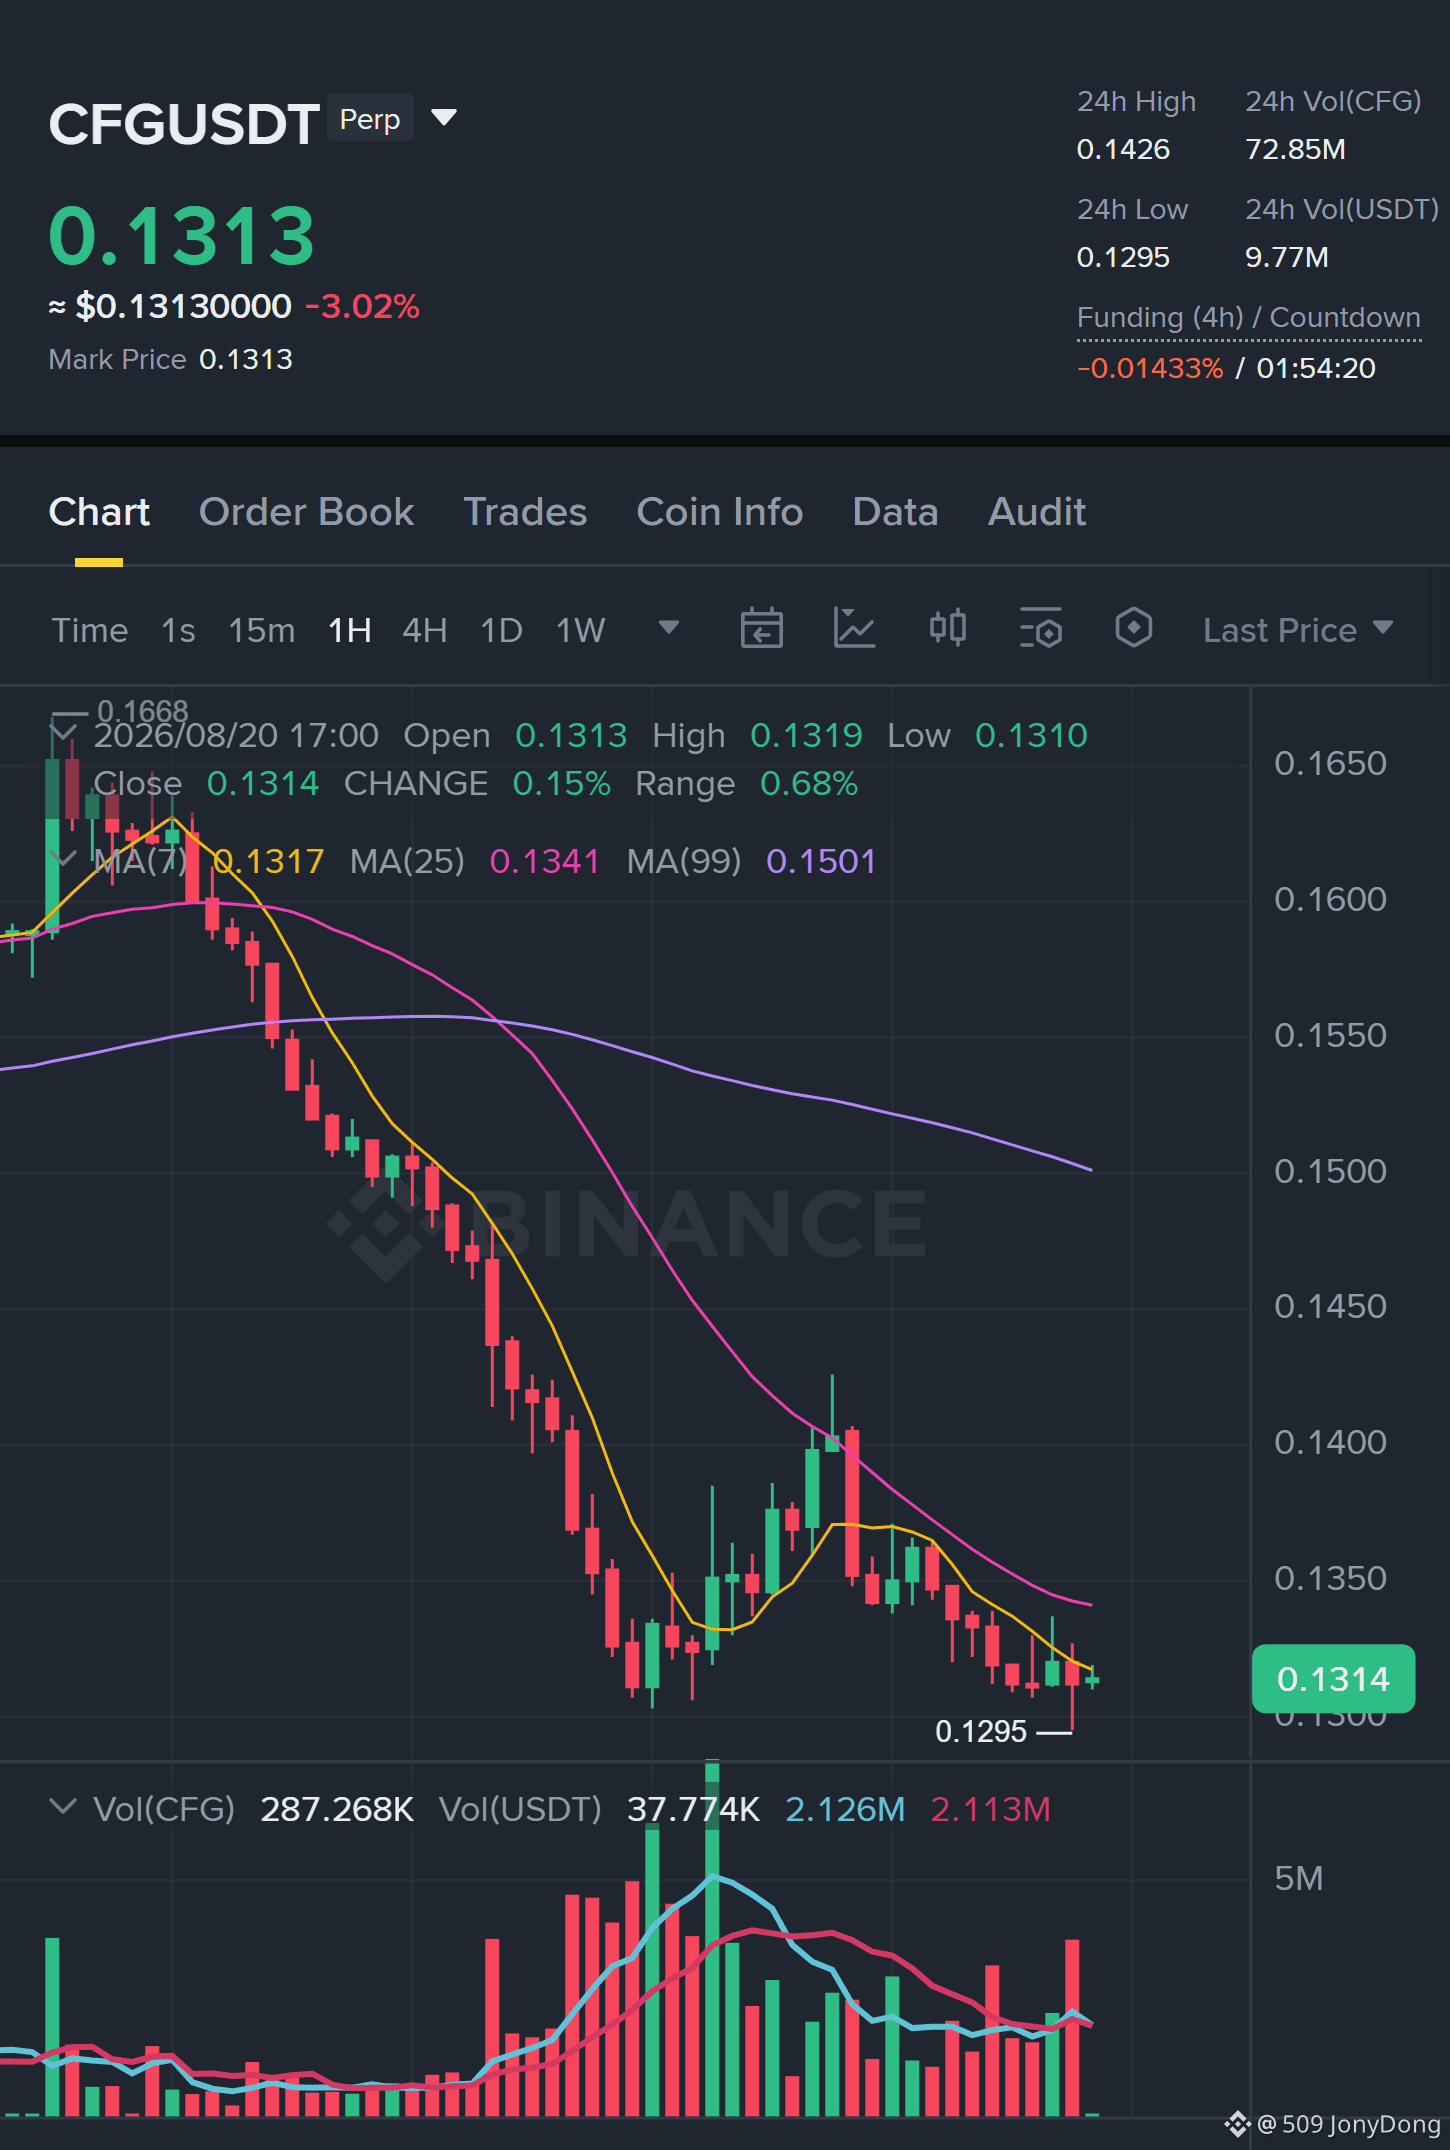1450x2150 pixels.
Task: Tap the countdown timer 01:54:20
Action: coord(1316,368)
